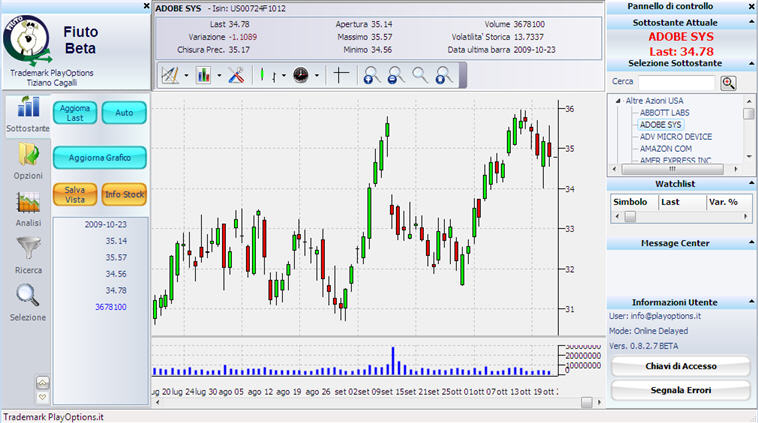The image size is (758, 423).
Task: Open the indicators bar-chart icon
Action: click(204, 75)
